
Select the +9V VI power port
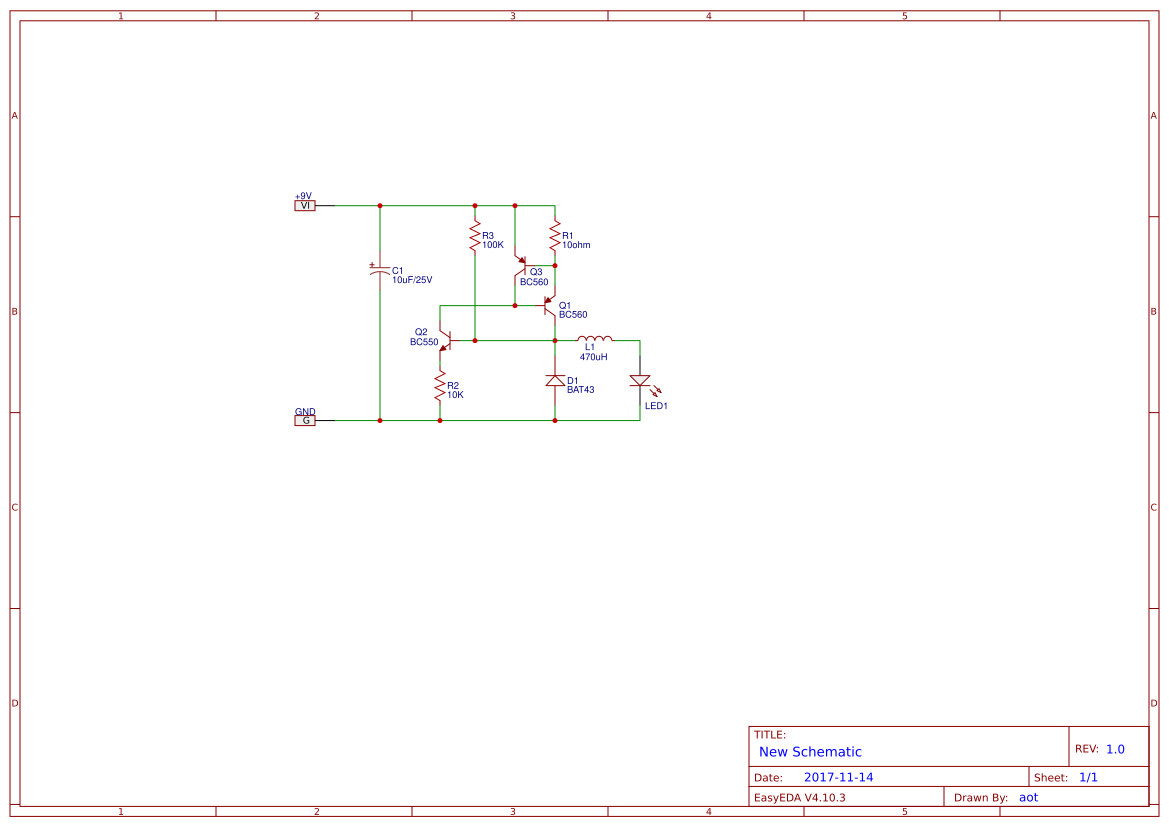click(305, 205)
